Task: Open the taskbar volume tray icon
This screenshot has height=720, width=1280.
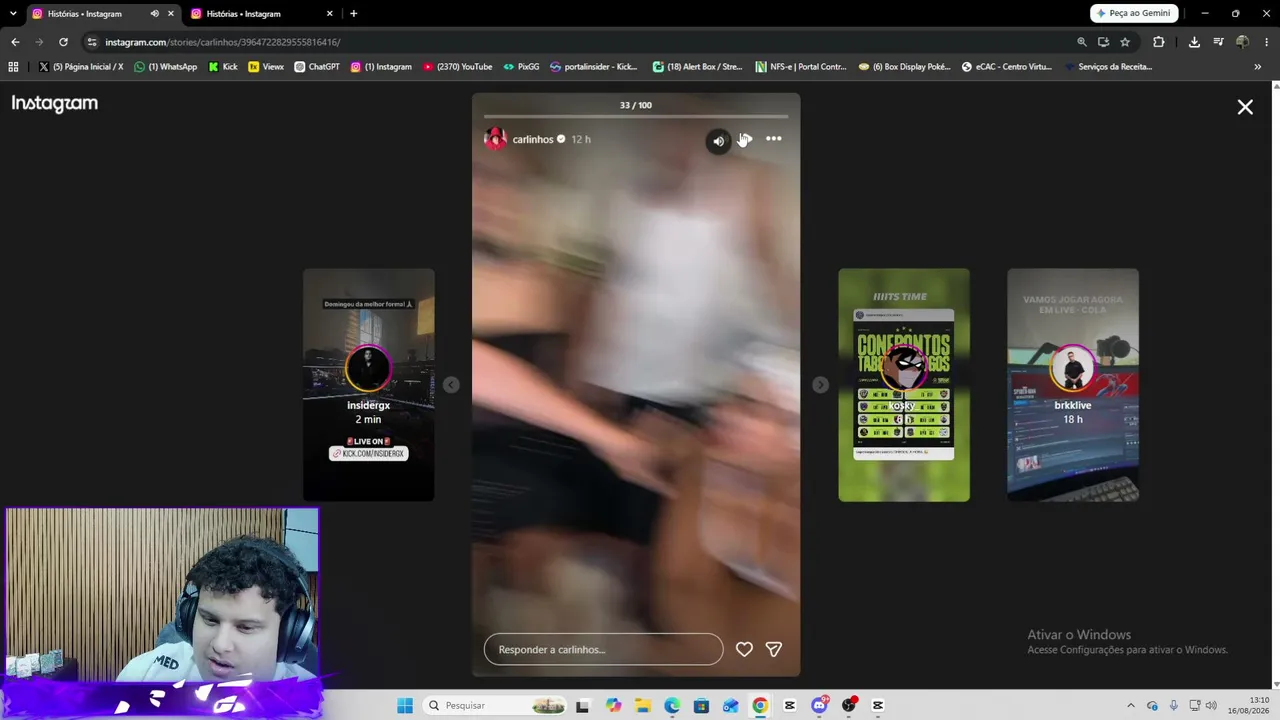Action: [x=1211, y=706]
